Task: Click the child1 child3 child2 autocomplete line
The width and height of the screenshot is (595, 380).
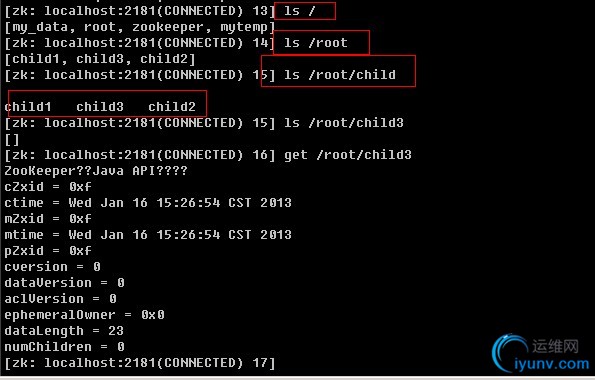Action: [x=100, y=107]
